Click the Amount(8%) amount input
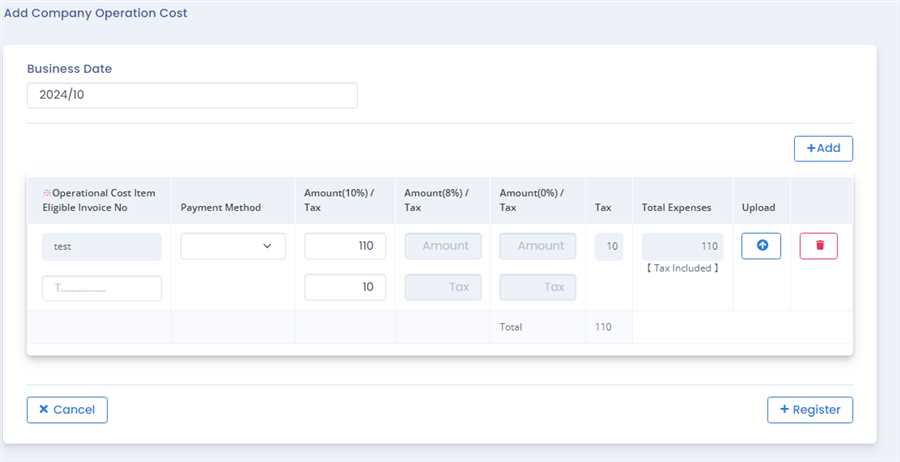Screen dimensions: 900x462 [x=443, y=246]
